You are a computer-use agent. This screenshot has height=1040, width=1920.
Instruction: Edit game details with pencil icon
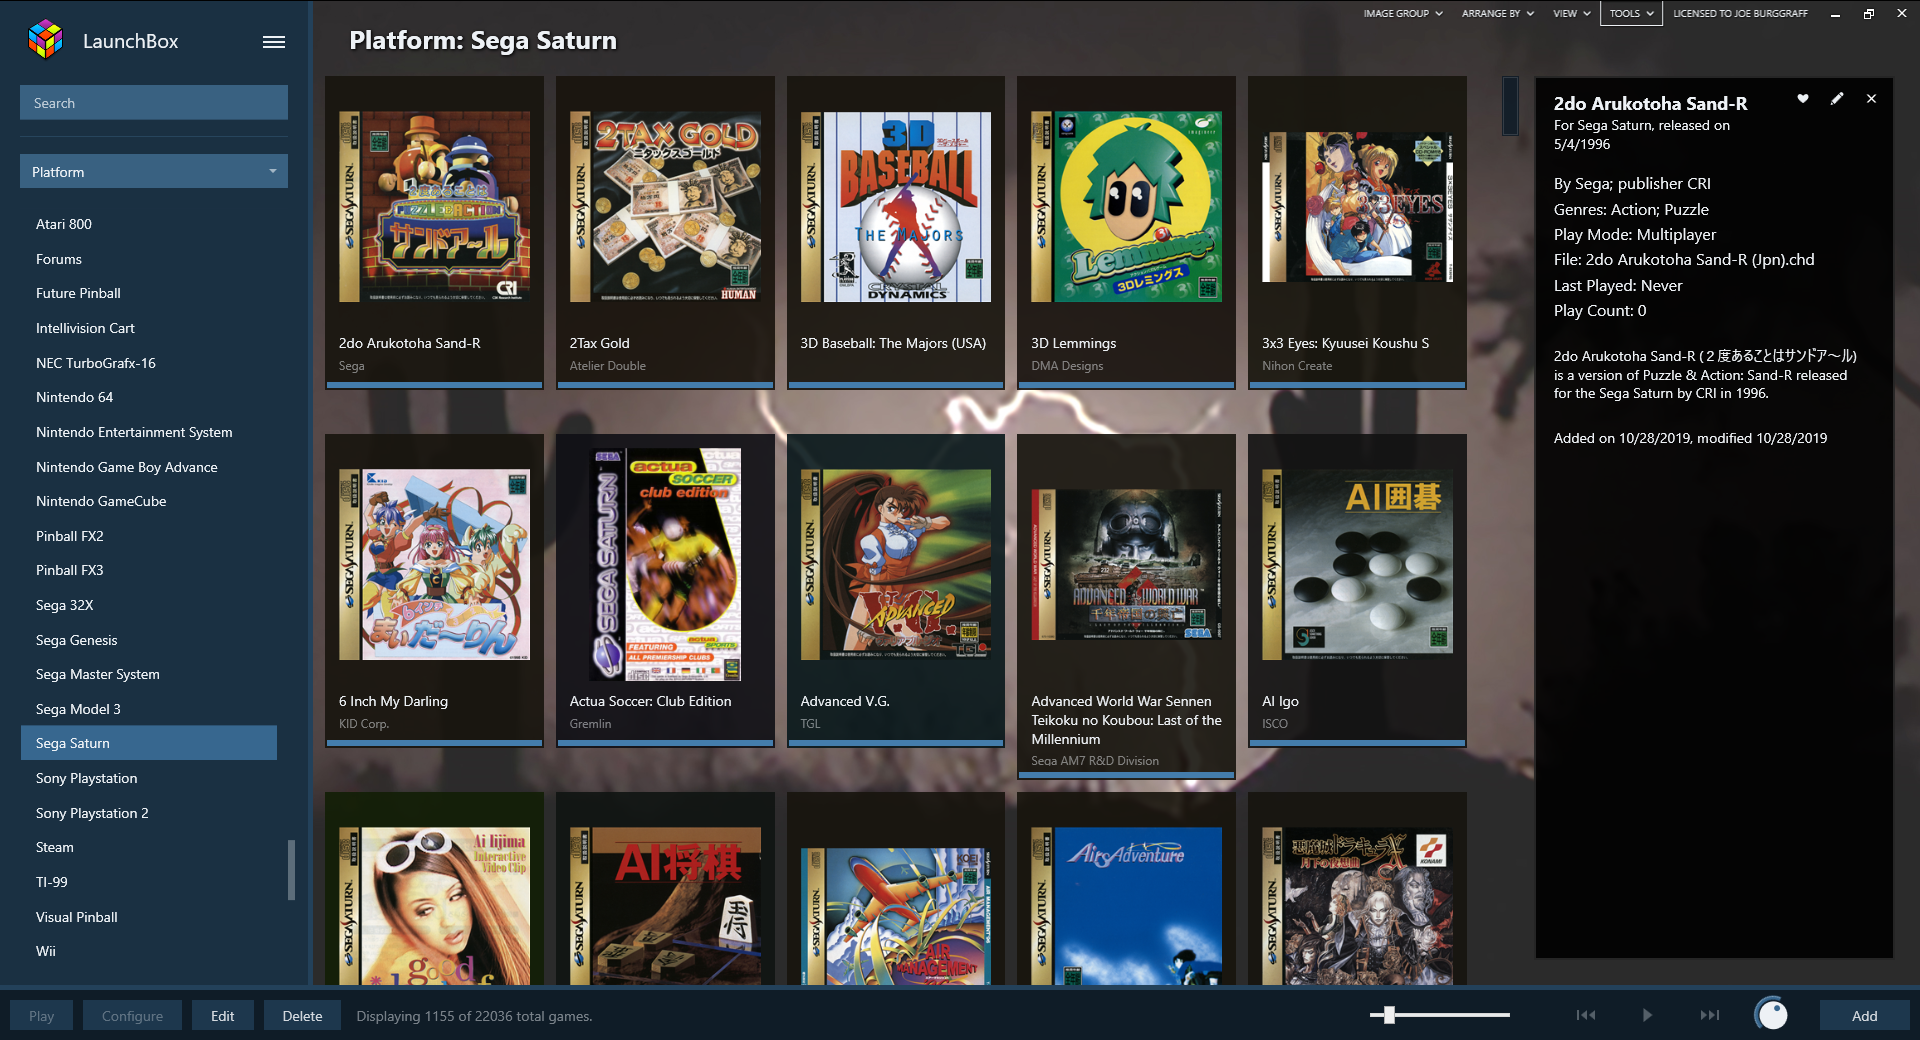(x=1837, y=98)
